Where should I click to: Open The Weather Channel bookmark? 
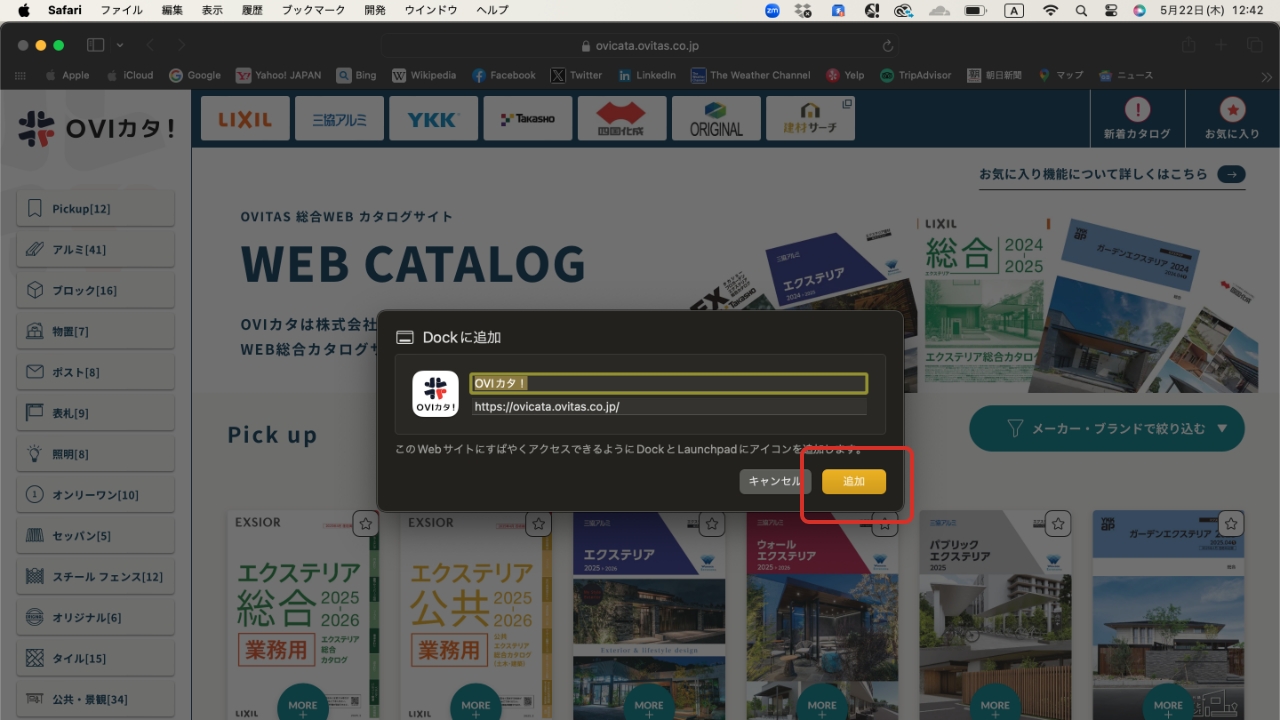[x=751, y=75]
